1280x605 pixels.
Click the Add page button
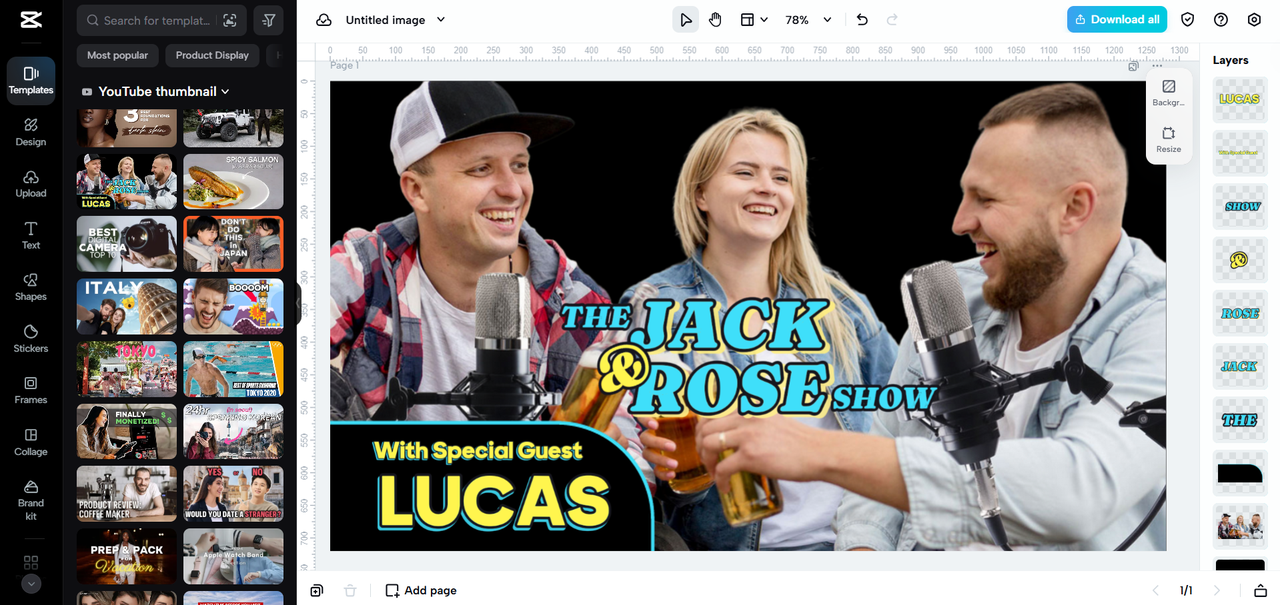point(421,590)
